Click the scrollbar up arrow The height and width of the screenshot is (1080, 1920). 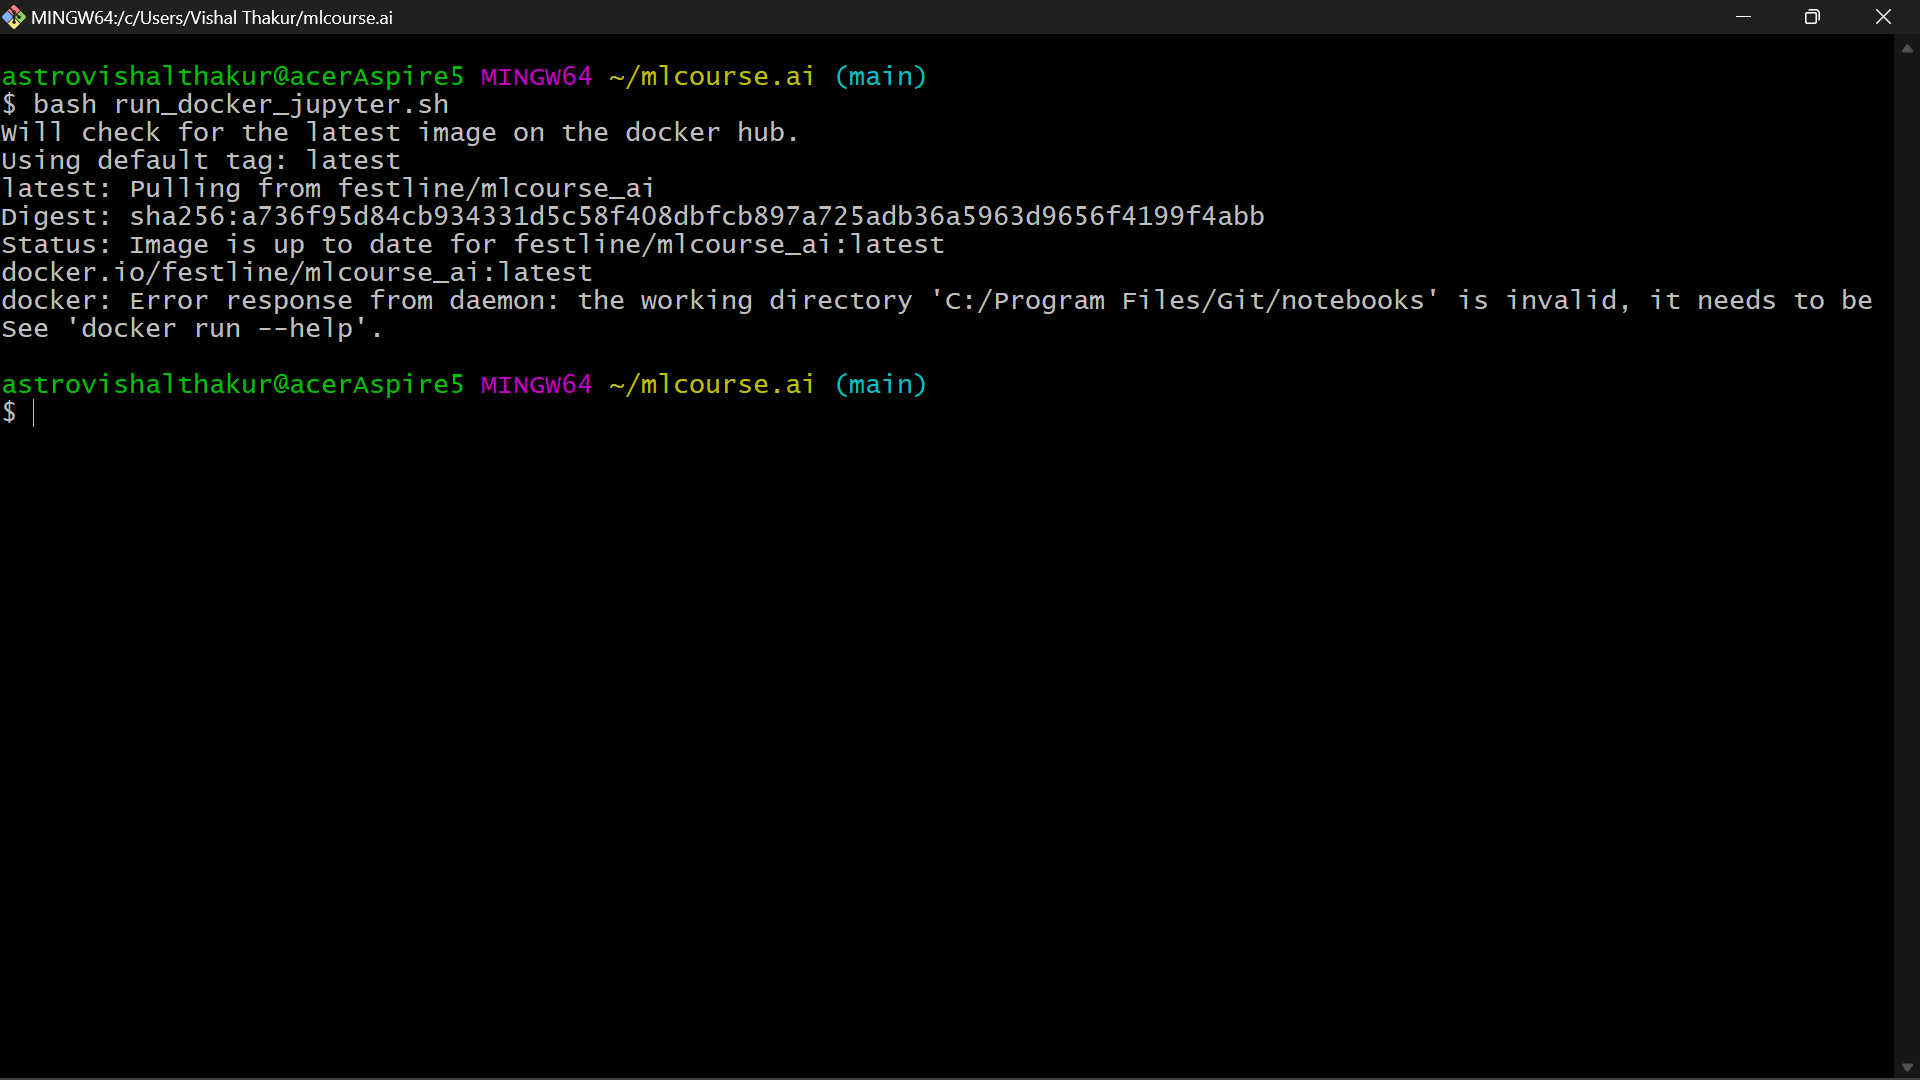pyautogui.click(x=1907, y=47)
